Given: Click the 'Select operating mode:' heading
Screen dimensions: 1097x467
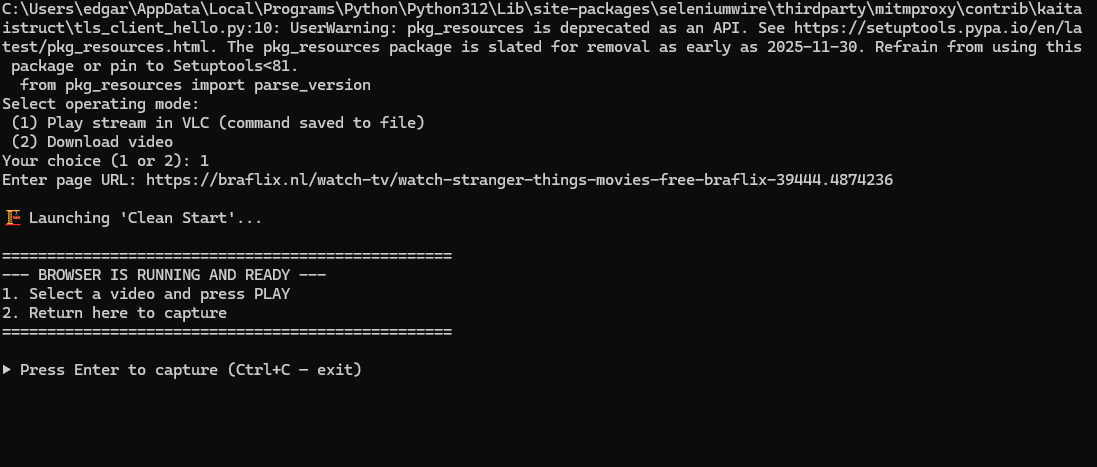Looking at the screenshot, I should [x=100, y=104].
